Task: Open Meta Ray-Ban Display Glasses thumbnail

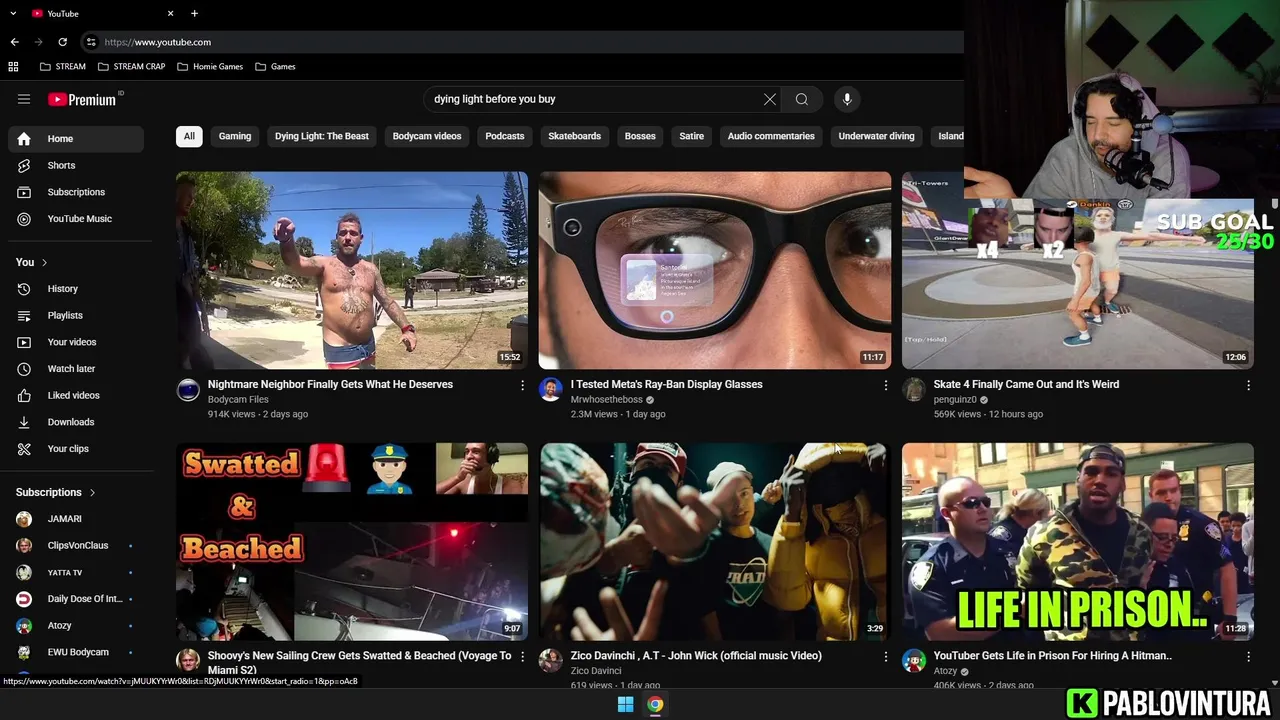Action: tap(715, 270)
